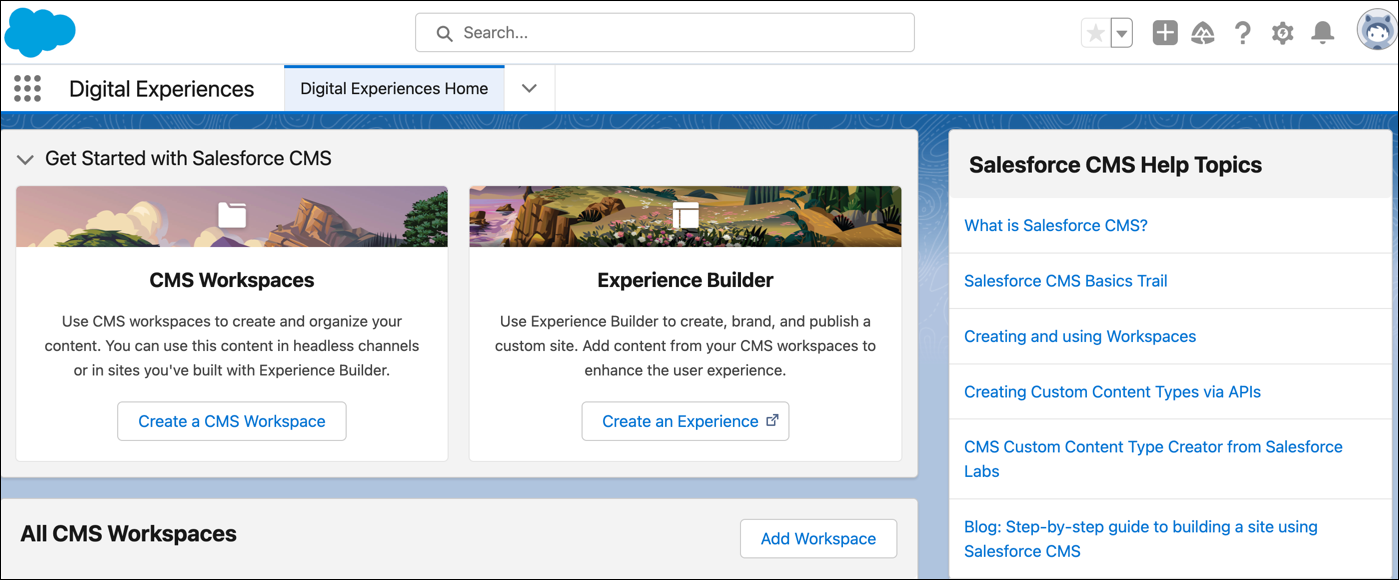Click the CMS Workspaces folder icon
The width and height of the screenshot is (1399, 580).
232,214
